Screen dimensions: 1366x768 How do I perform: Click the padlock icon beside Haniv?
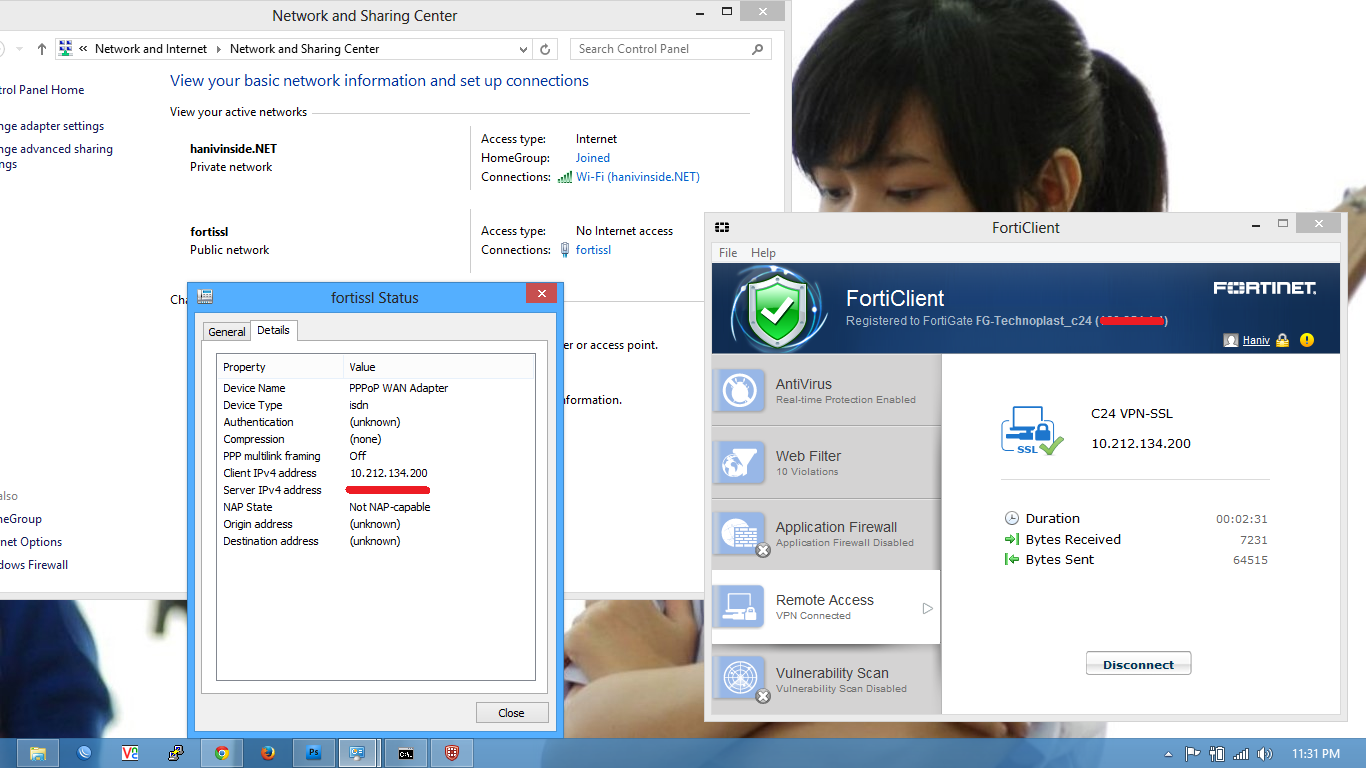pyautogui.click(x=1283, y=340)
